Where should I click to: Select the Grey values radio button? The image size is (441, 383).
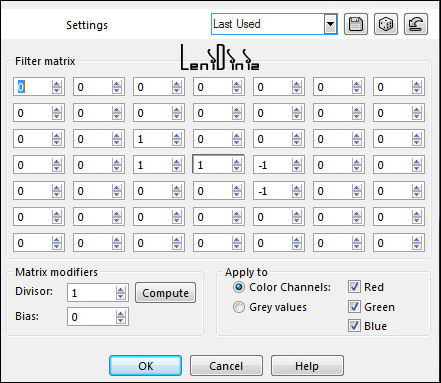pyautogui.click(x=239, y=307)
